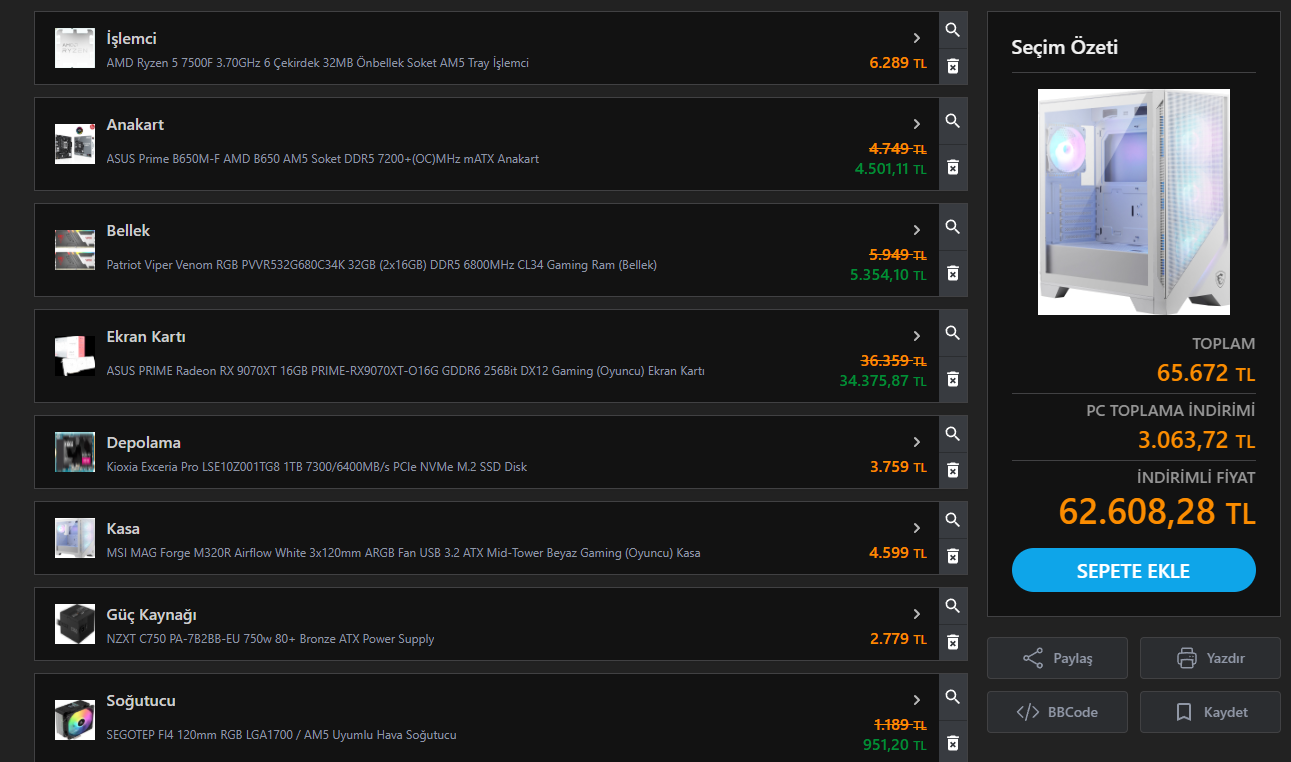
Task: Remove the Güç Kaynağı selection
Action: click(x=953, y=642)
